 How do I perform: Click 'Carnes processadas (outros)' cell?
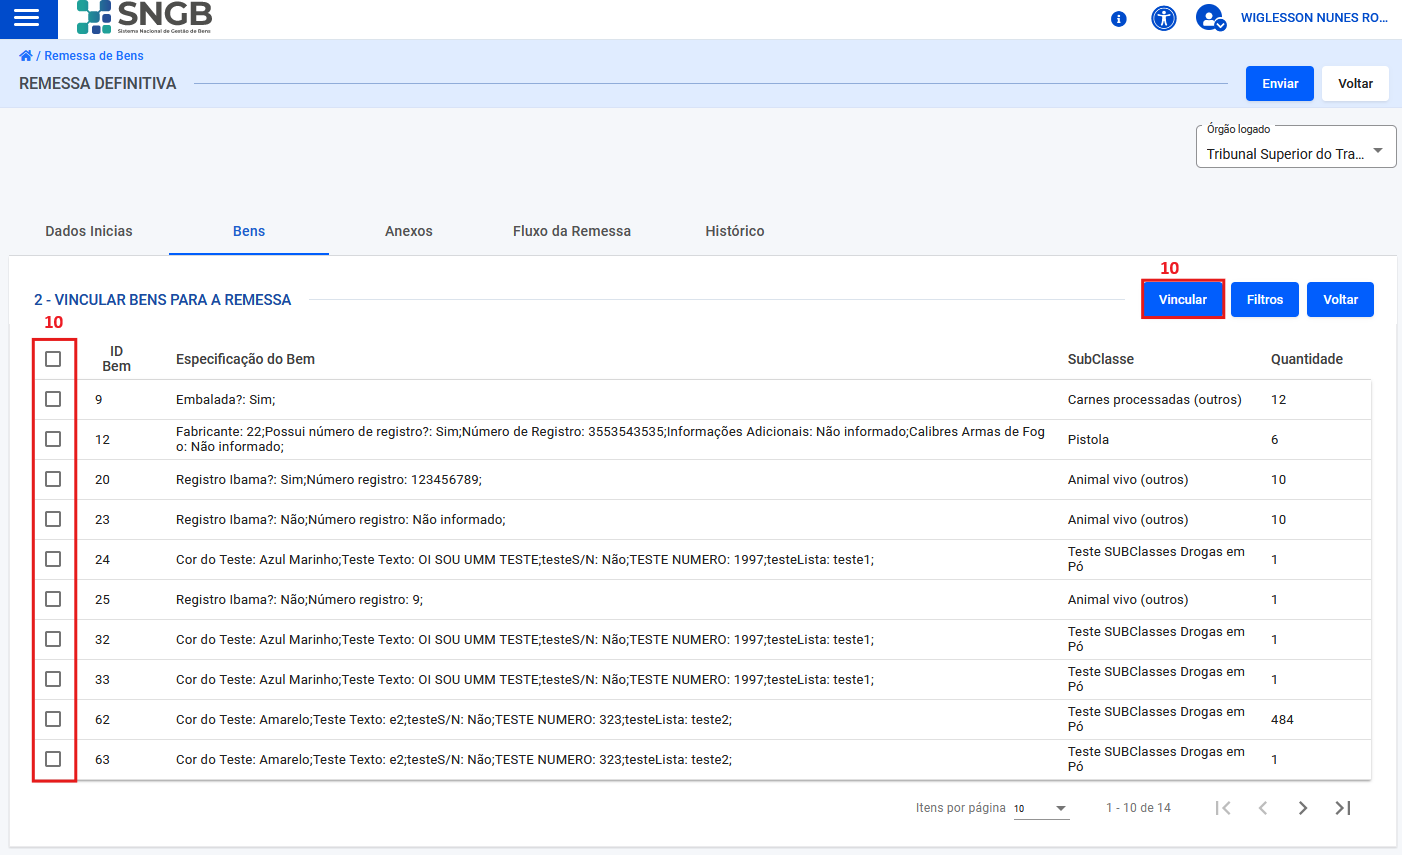click(x=1155, y=399)
